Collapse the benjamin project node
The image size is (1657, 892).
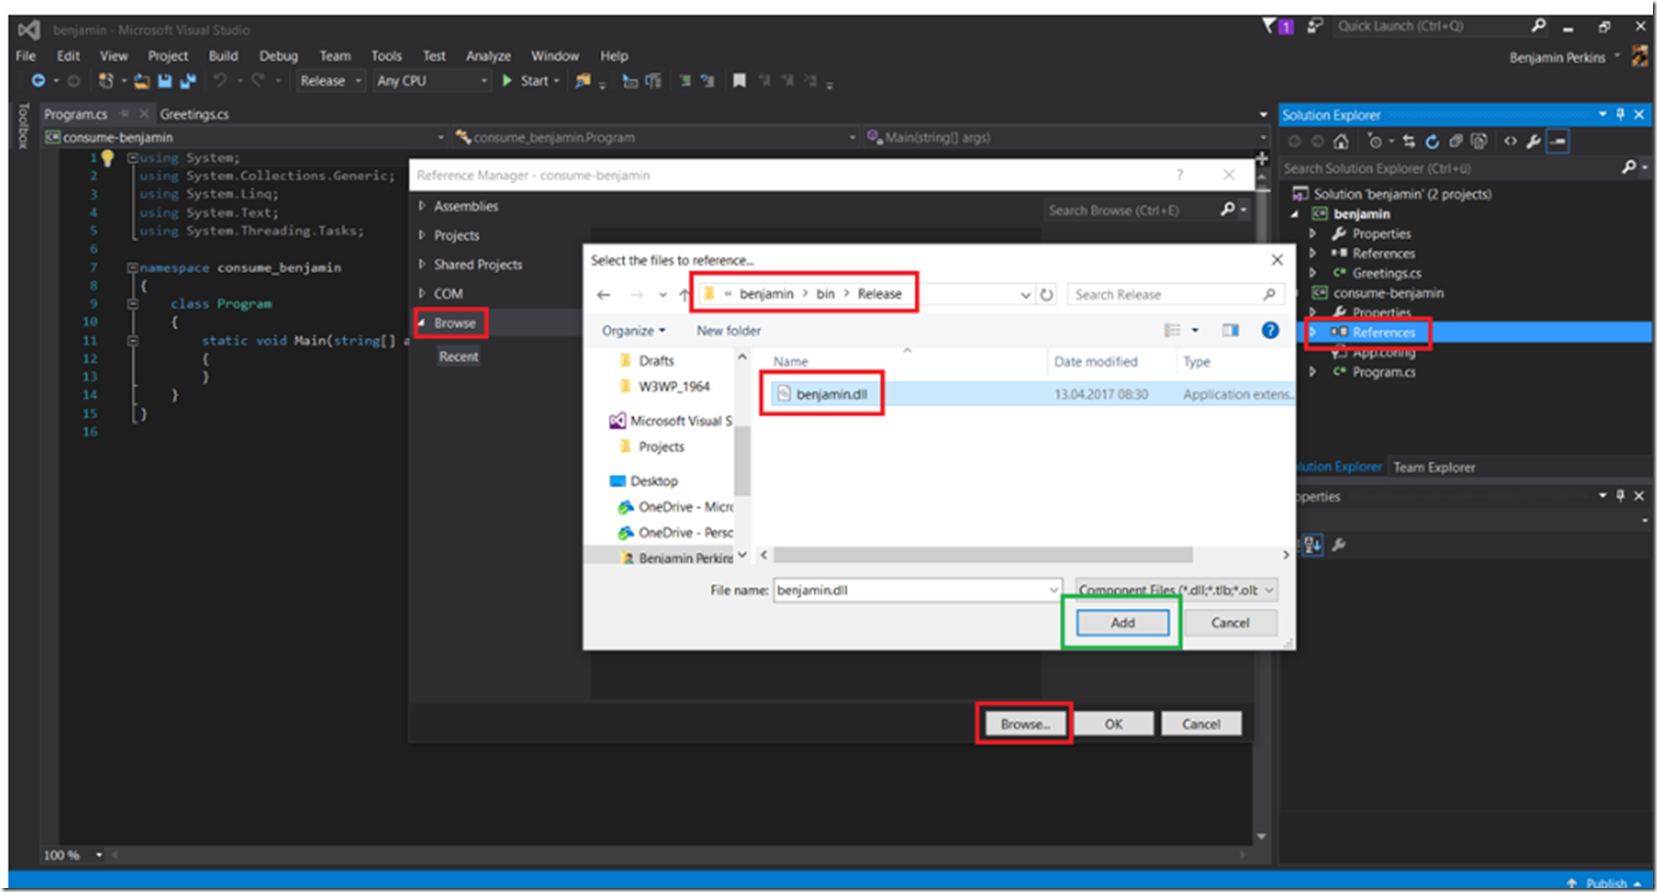(x=1295, y=214)
